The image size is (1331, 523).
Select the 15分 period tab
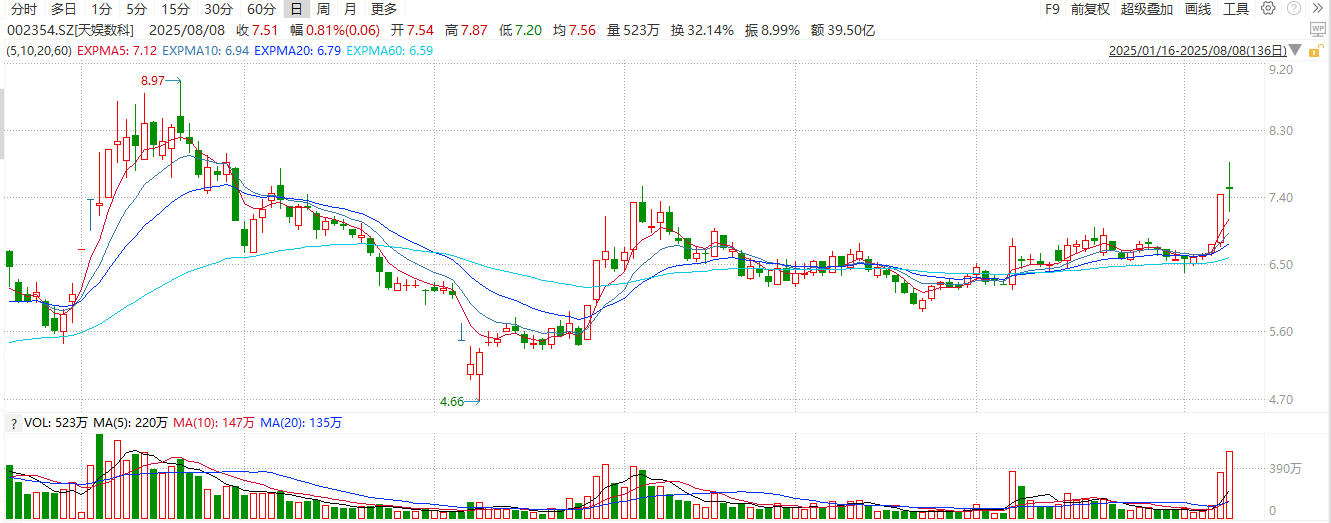(174, 9)
